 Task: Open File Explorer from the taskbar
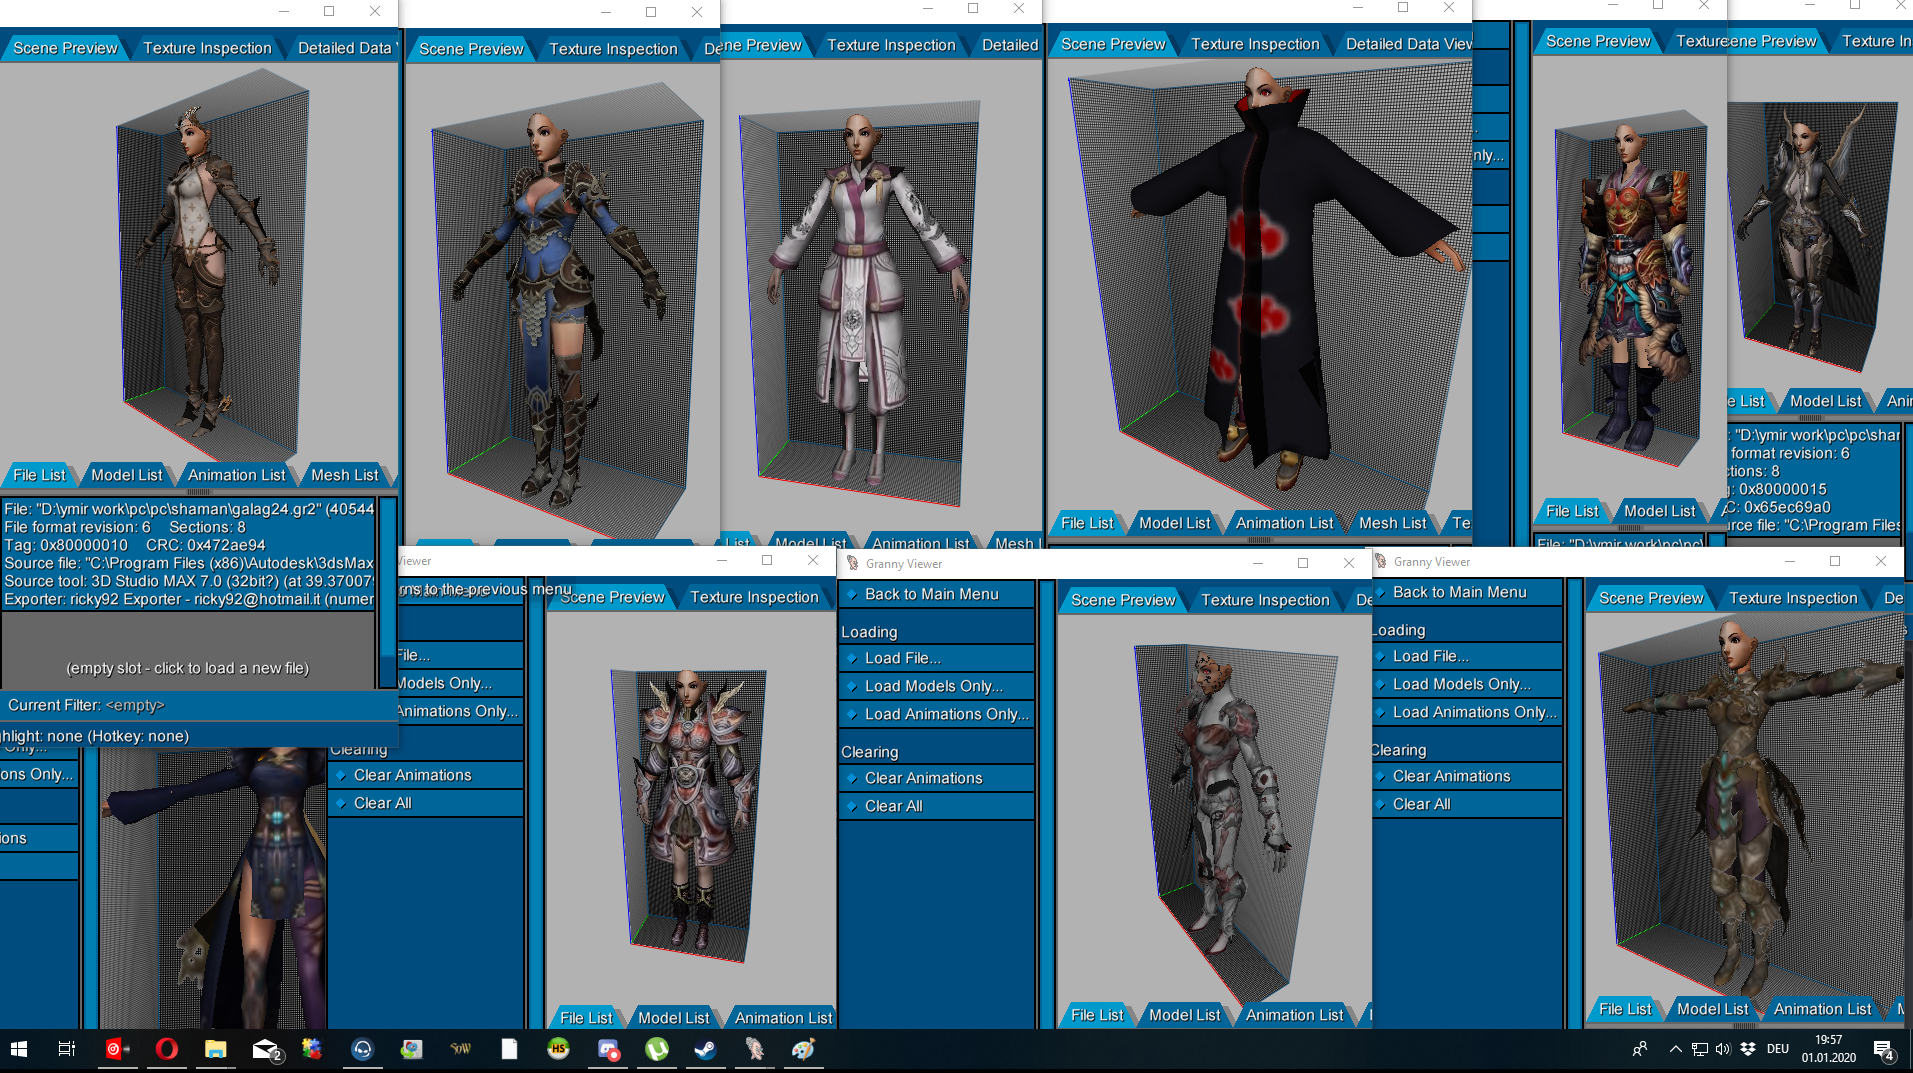click(215, 1049)
